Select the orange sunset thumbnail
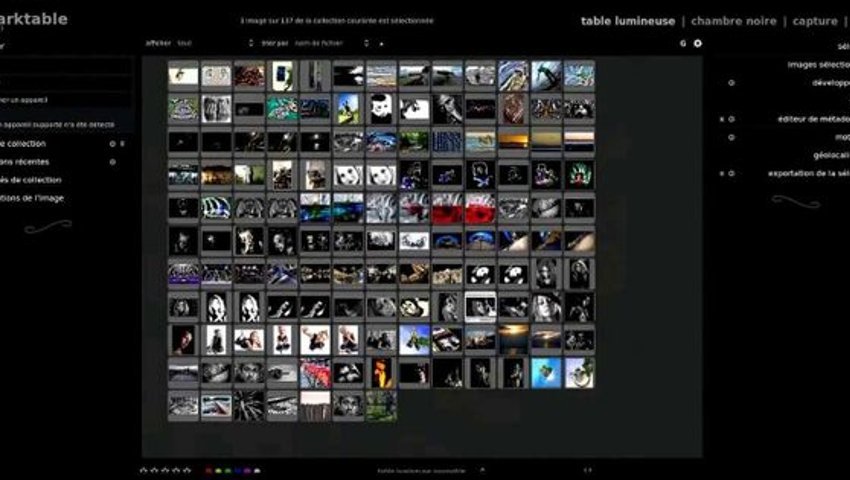This screenshot has height=480, width=850. [513, 142]
